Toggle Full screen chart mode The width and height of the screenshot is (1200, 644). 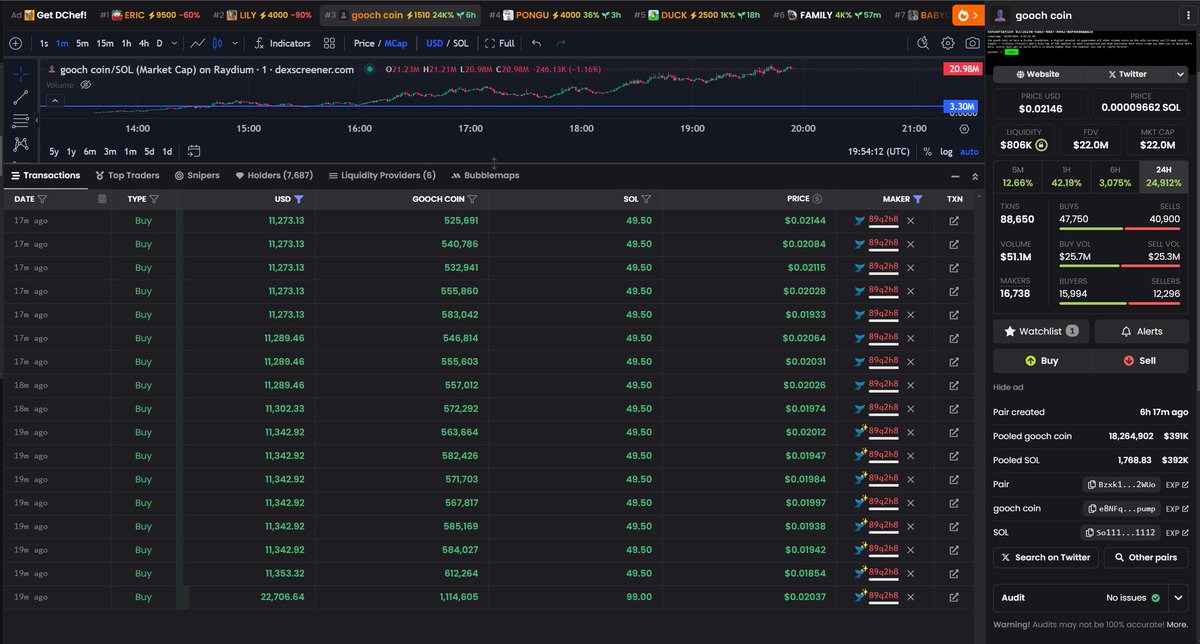pos(500,43)
